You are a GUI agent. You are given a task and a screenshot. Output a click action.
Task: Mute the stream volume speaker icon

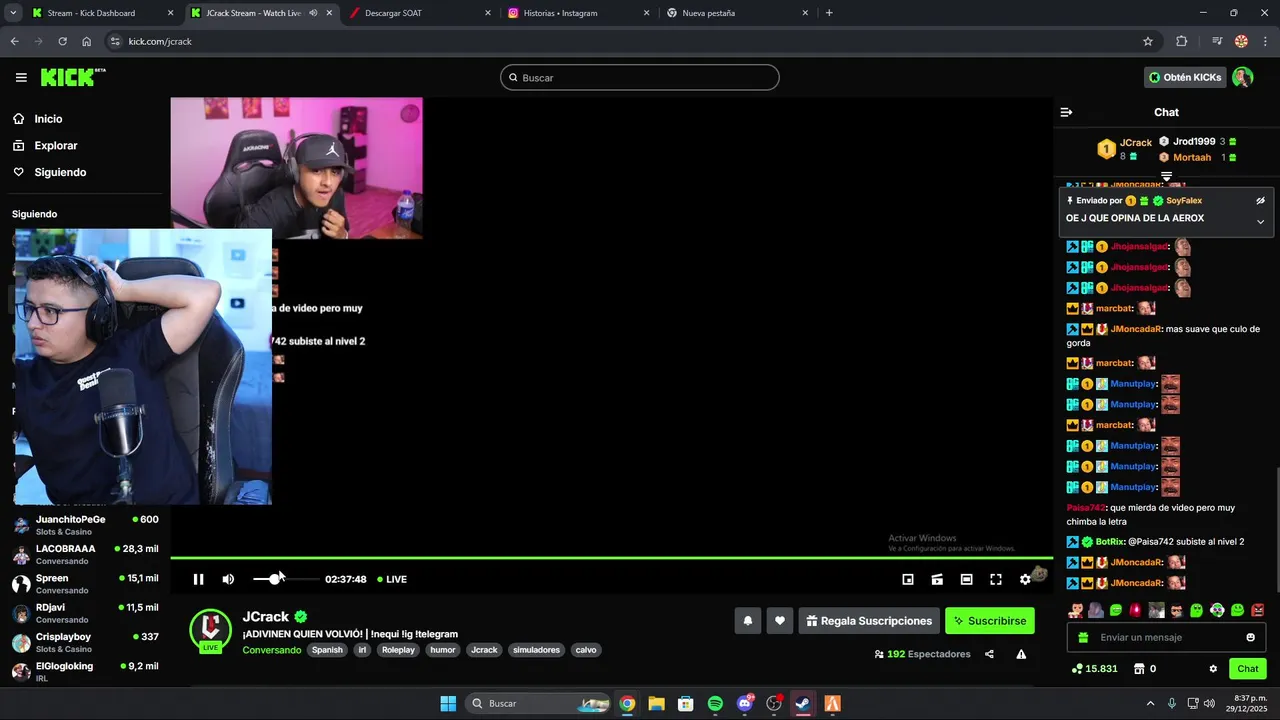228,579
